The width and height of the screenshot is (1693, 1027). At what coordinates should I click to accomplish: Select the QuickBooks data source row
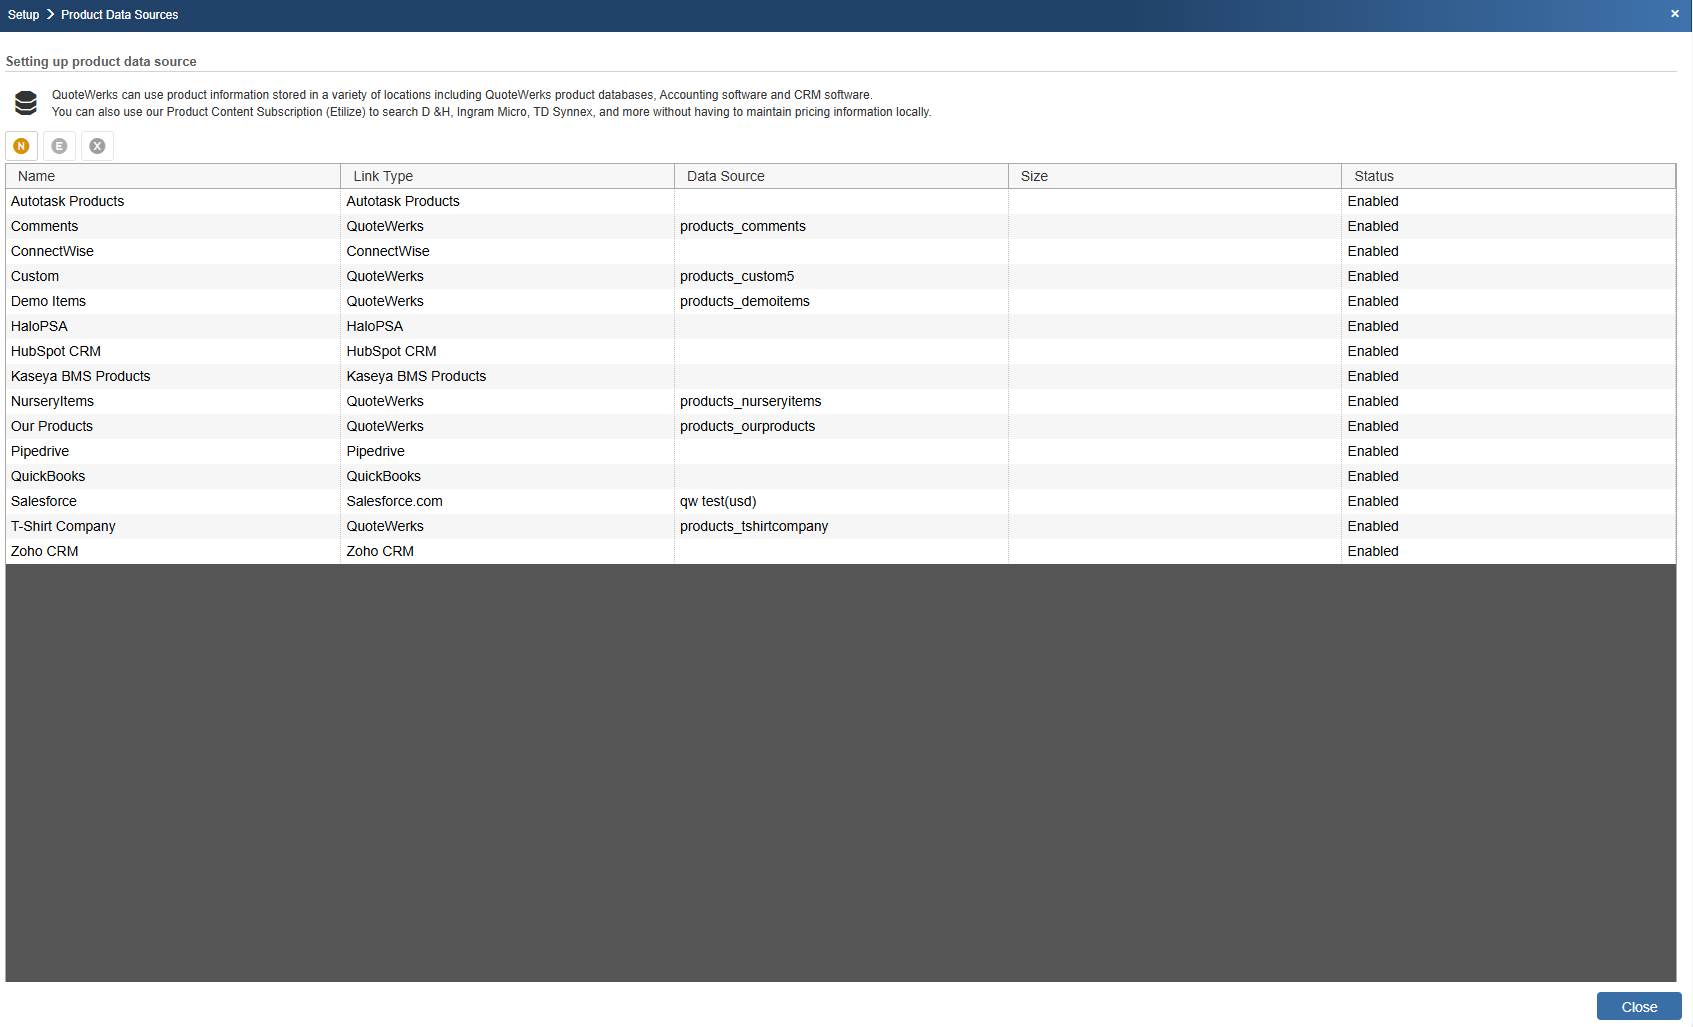841,476
